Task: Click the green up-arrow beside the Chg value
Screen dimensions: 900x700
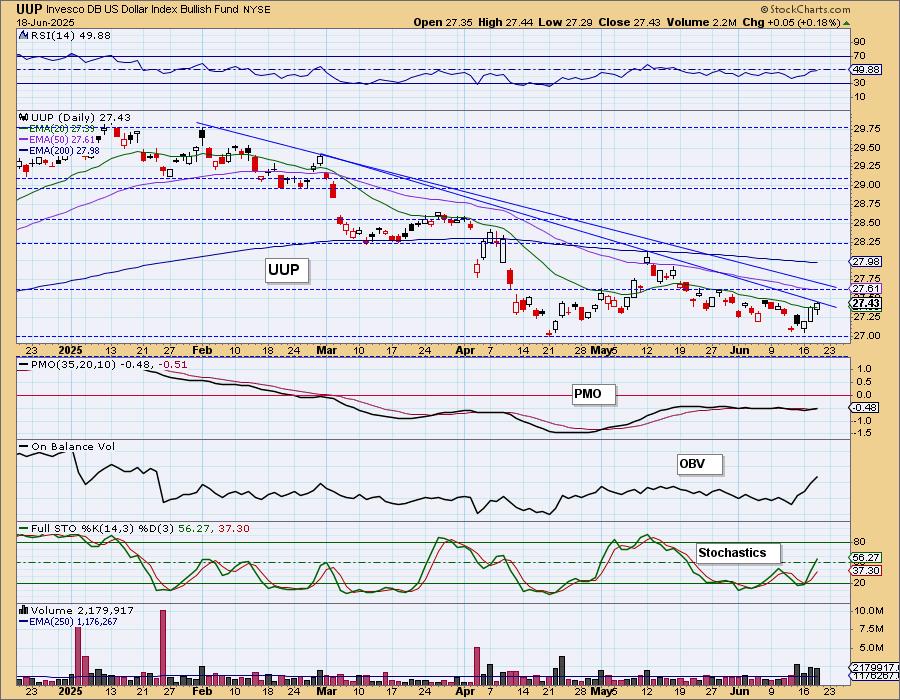Action: [846, 23]
